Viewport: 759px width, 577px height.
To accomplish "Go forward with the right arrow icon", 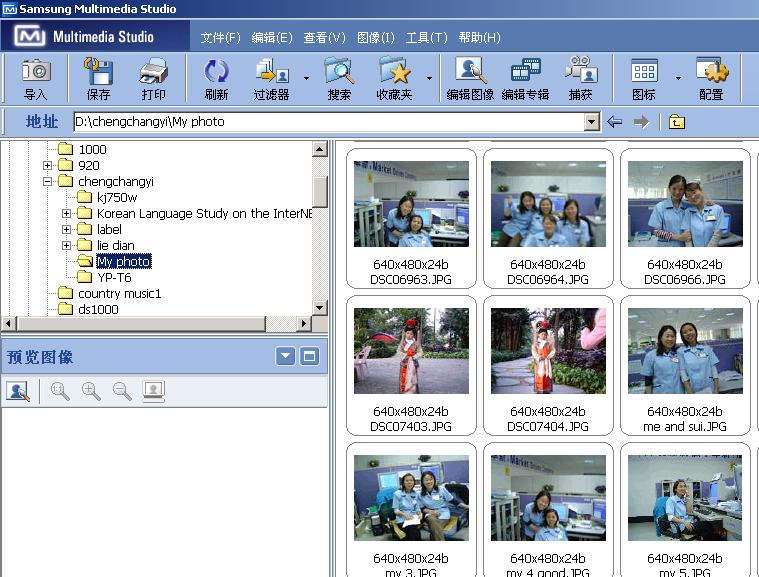I will [641, 122].
